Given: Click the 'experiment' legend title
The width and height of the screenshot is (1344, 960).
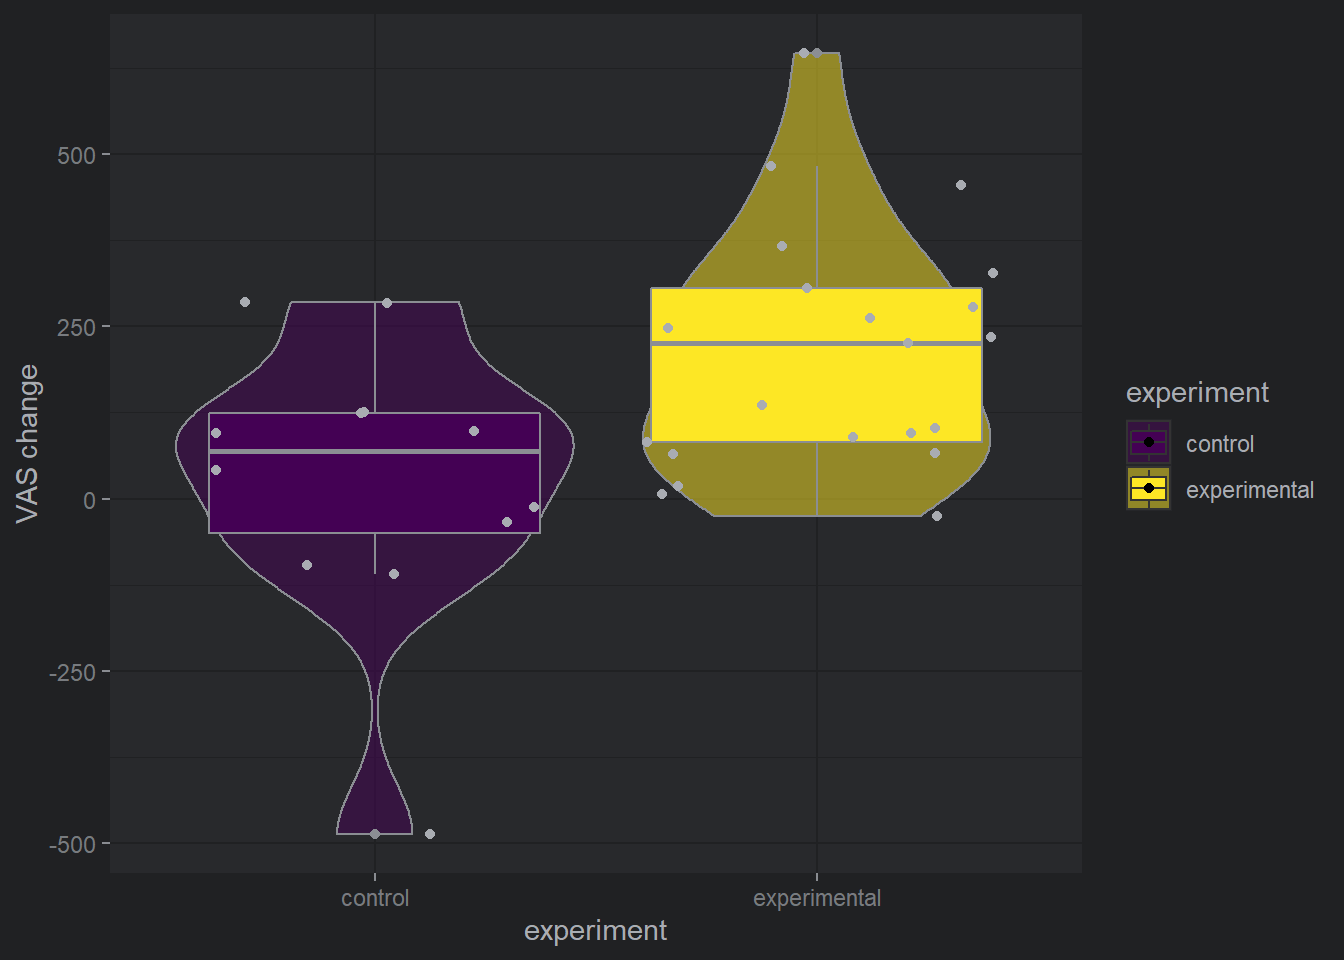Looking at the screenshot, I should [1197, 393].
